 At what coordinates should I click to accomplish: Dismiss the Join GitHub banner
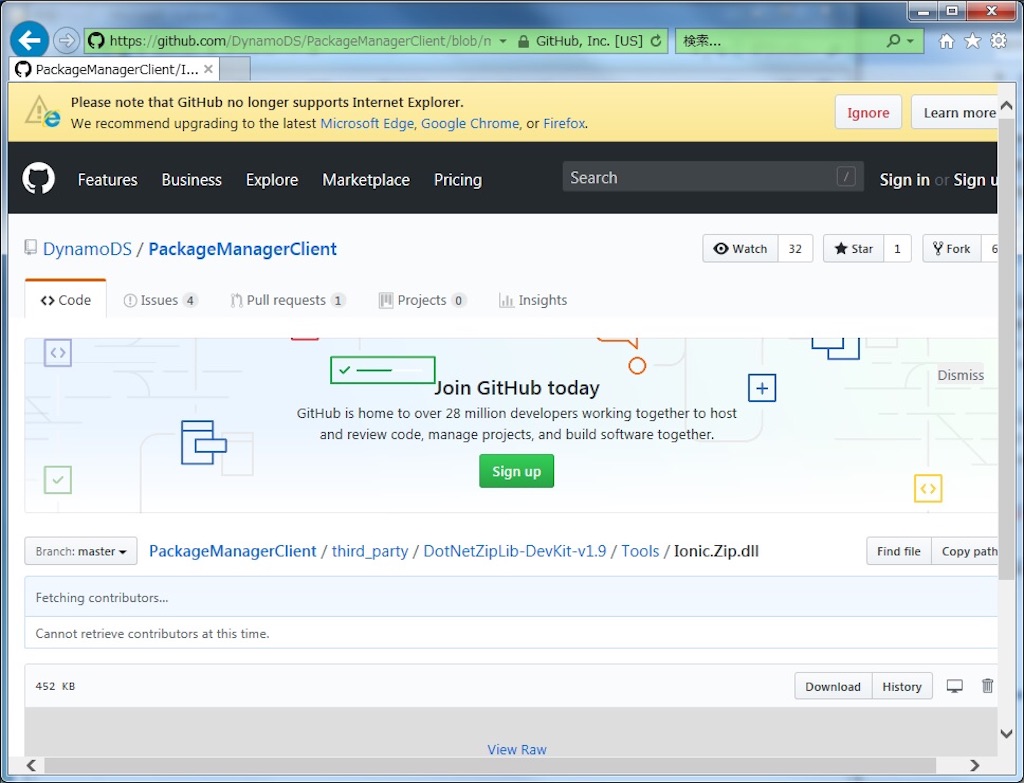point(960,375)
